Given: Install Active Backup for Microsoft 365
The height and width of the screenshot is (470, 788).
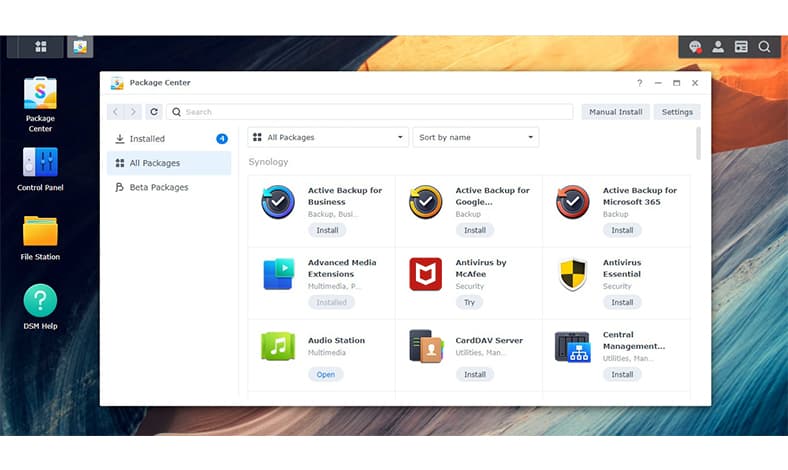Looking at the screenshot, I should tap(622, 230).
